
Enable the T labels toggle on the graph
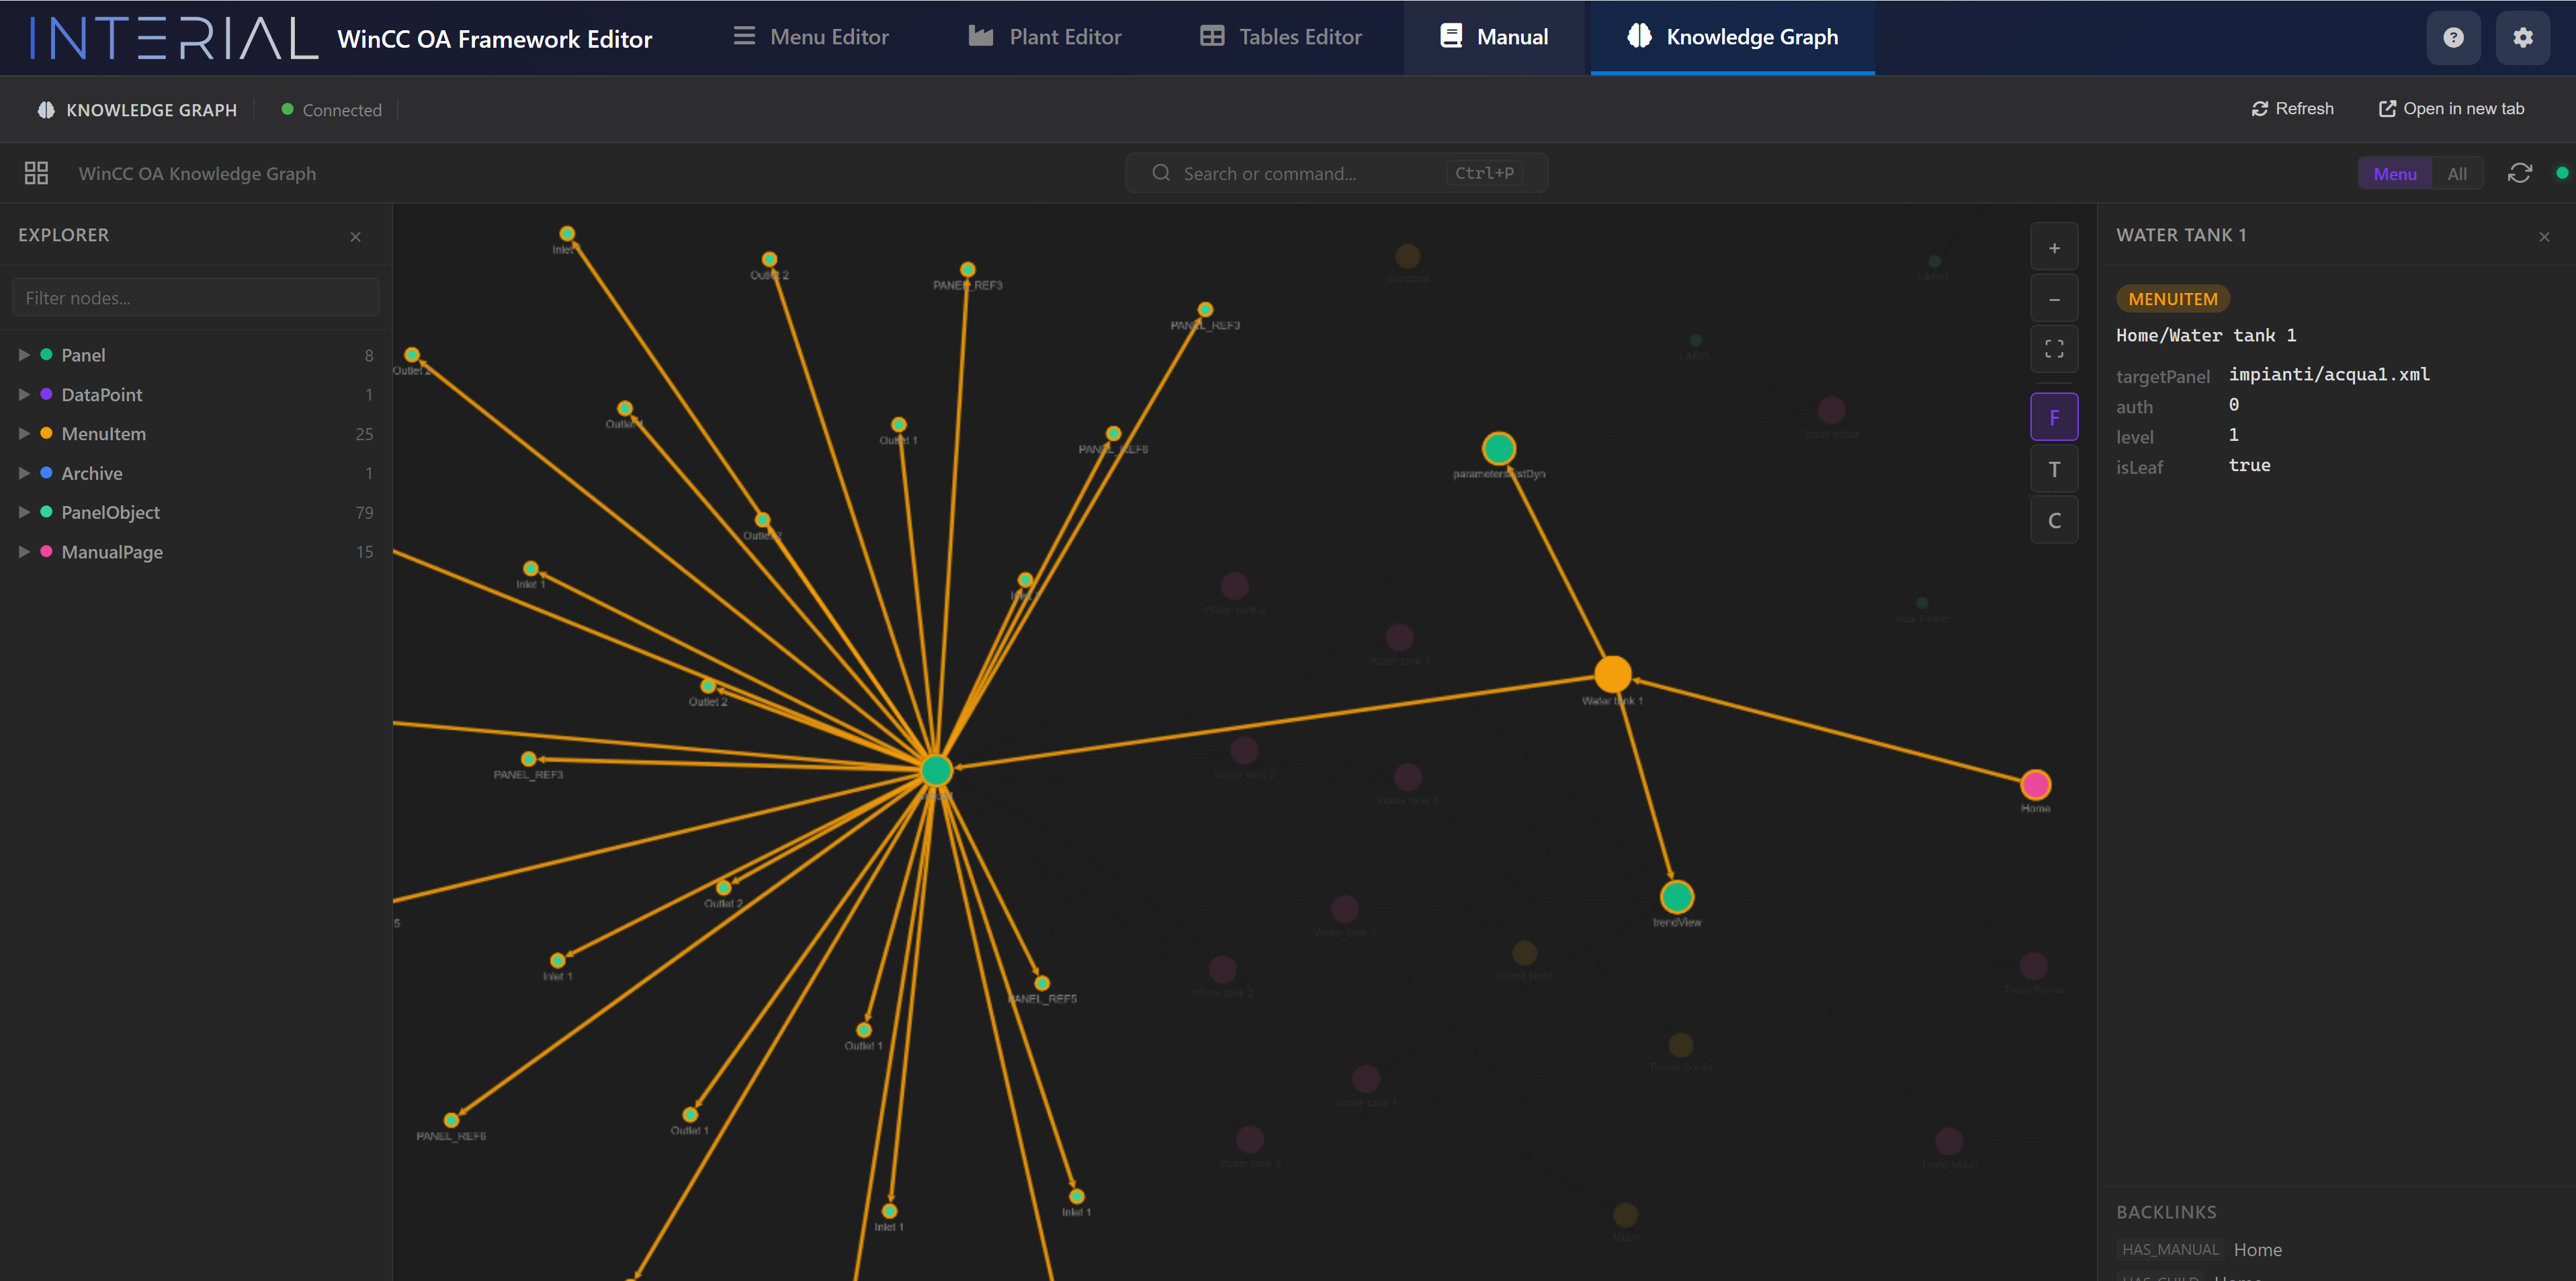click(2055, 468)
